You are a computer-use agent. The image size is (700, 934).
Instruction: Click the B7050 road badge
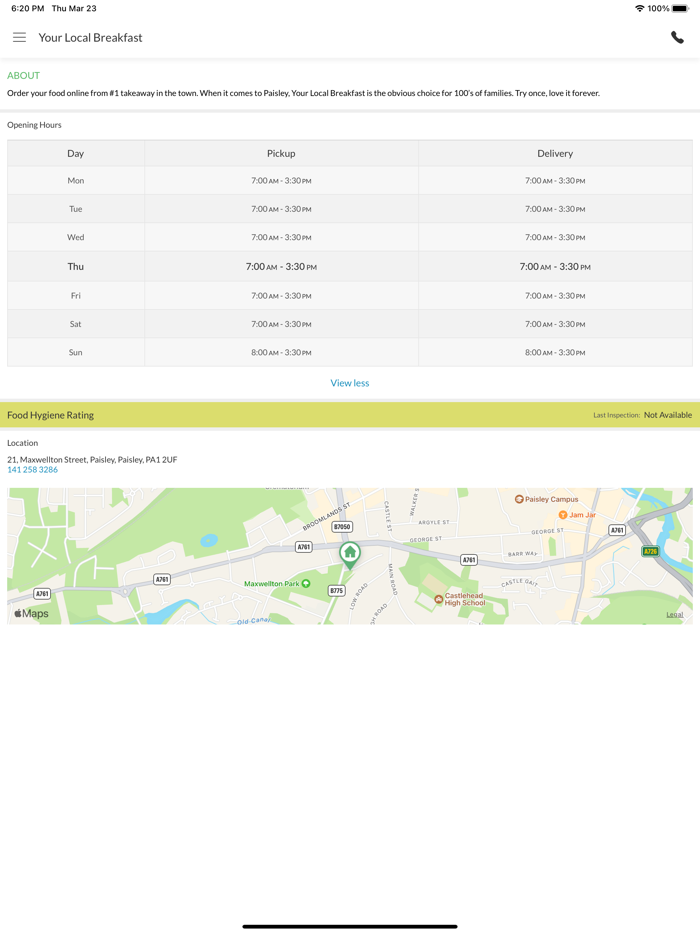[342, 527]
